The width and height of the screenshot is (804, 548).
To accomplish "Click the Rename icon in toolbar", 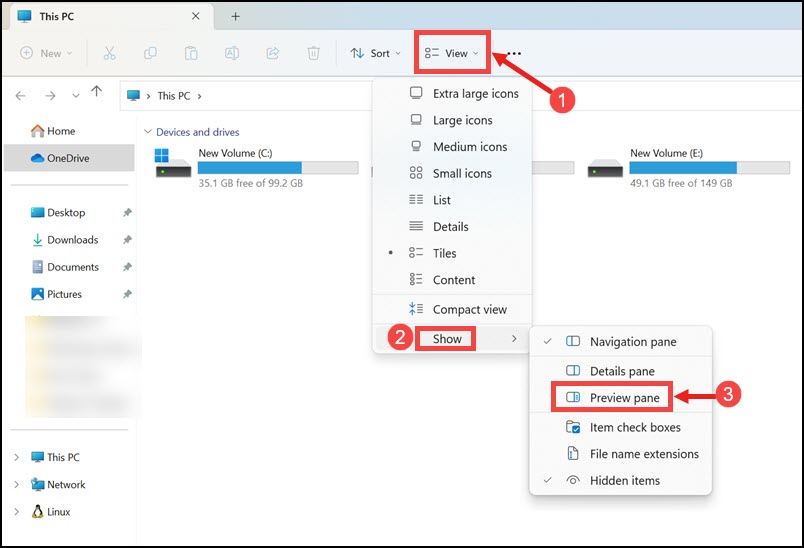I will tap(232, 53).
